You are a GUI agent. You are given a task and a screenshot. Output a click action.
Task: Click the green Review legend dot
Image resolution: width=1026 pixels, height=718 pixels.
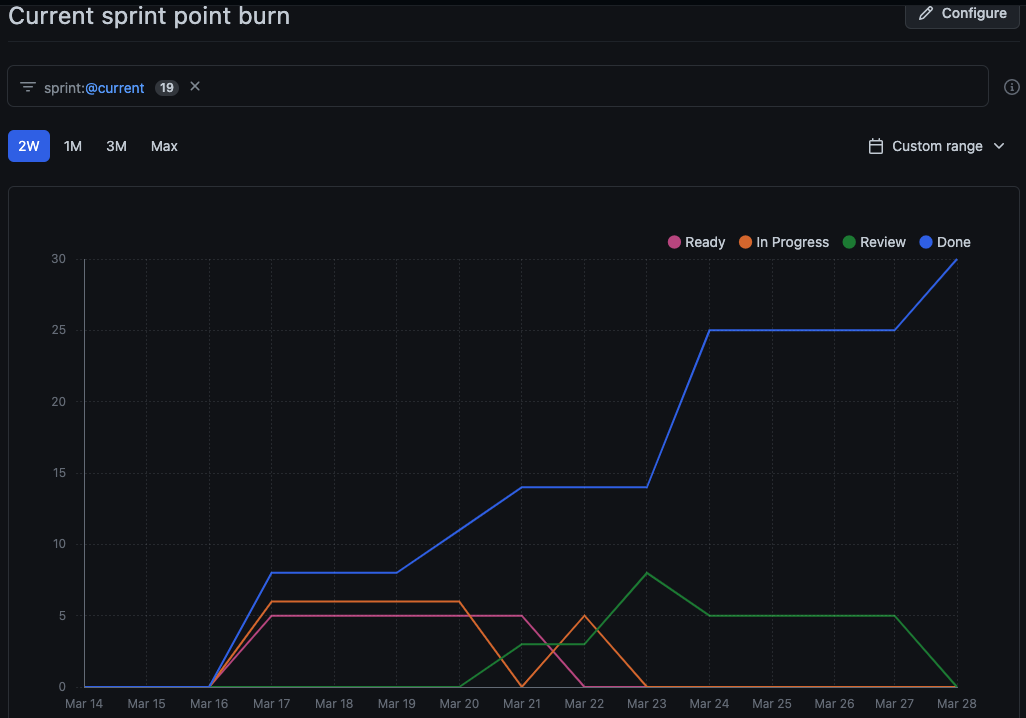[x=847, y=242]
